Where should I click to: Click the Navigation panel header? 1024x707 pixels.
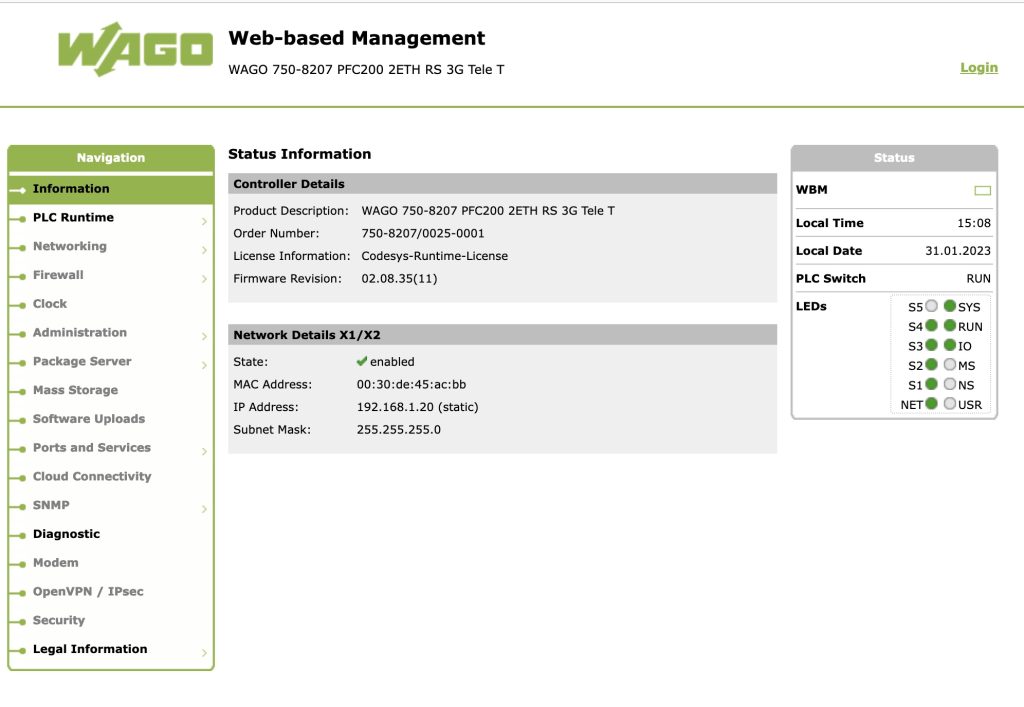coord(111,158)
